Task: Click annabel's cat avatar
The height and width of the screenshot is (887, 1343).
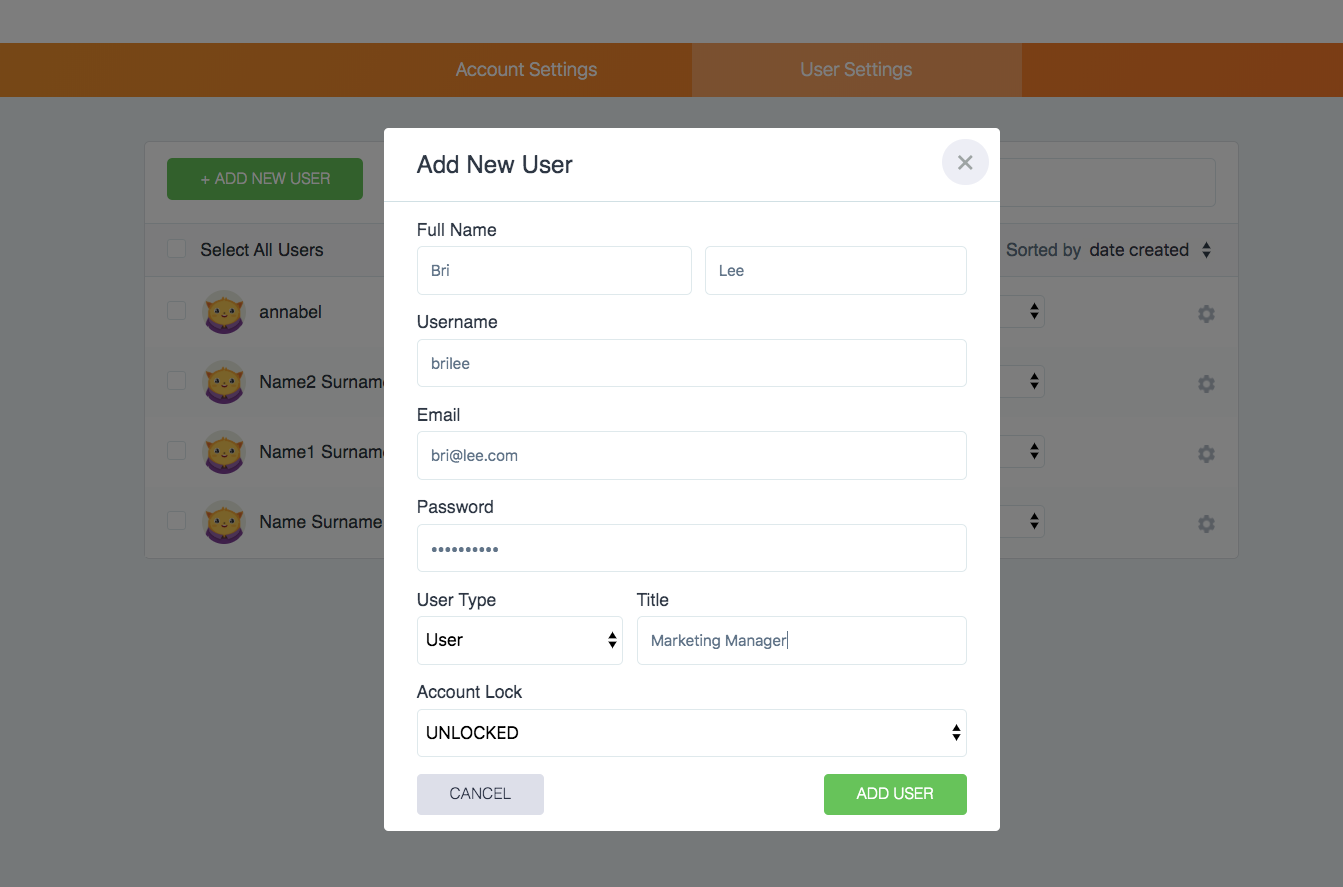Action: coord(224,313)
